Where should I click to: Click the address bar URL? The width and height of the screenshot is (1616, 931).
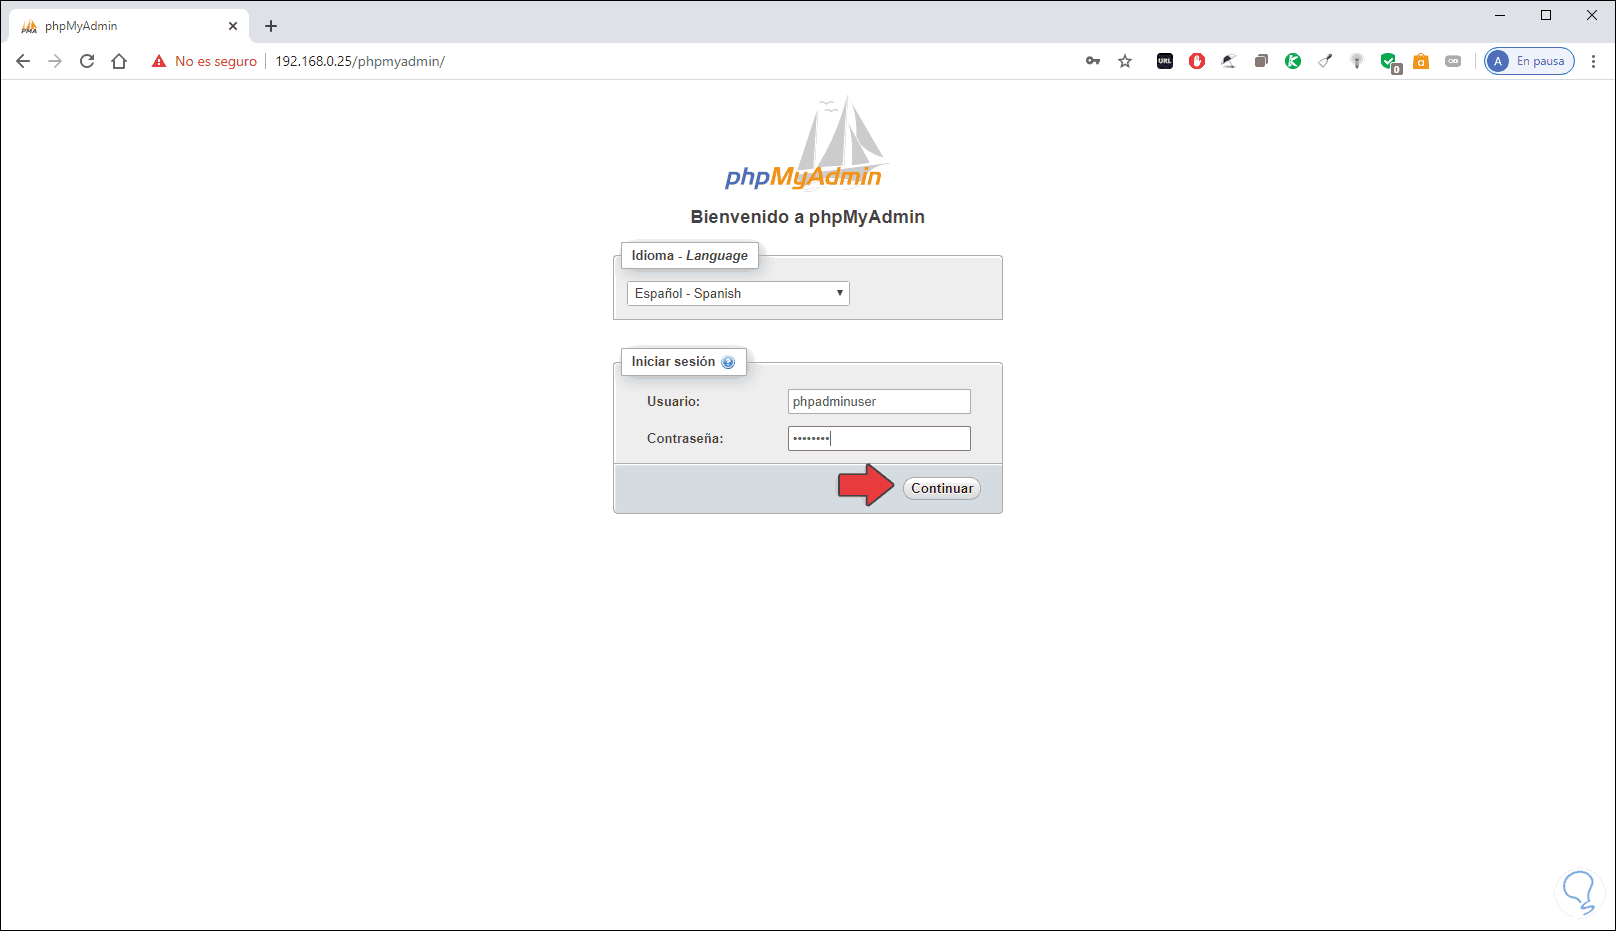coord(360,61)
